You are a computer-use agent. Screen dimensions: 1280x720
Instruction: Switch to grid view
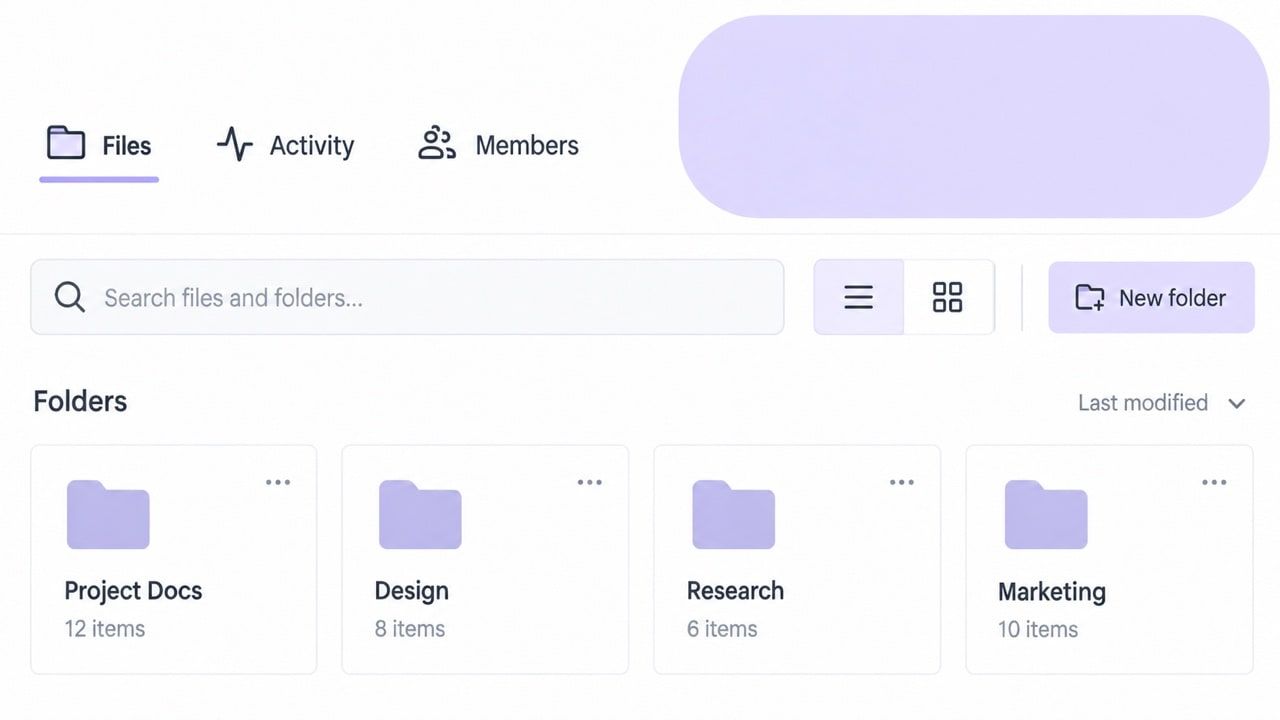tap(948, 297)
